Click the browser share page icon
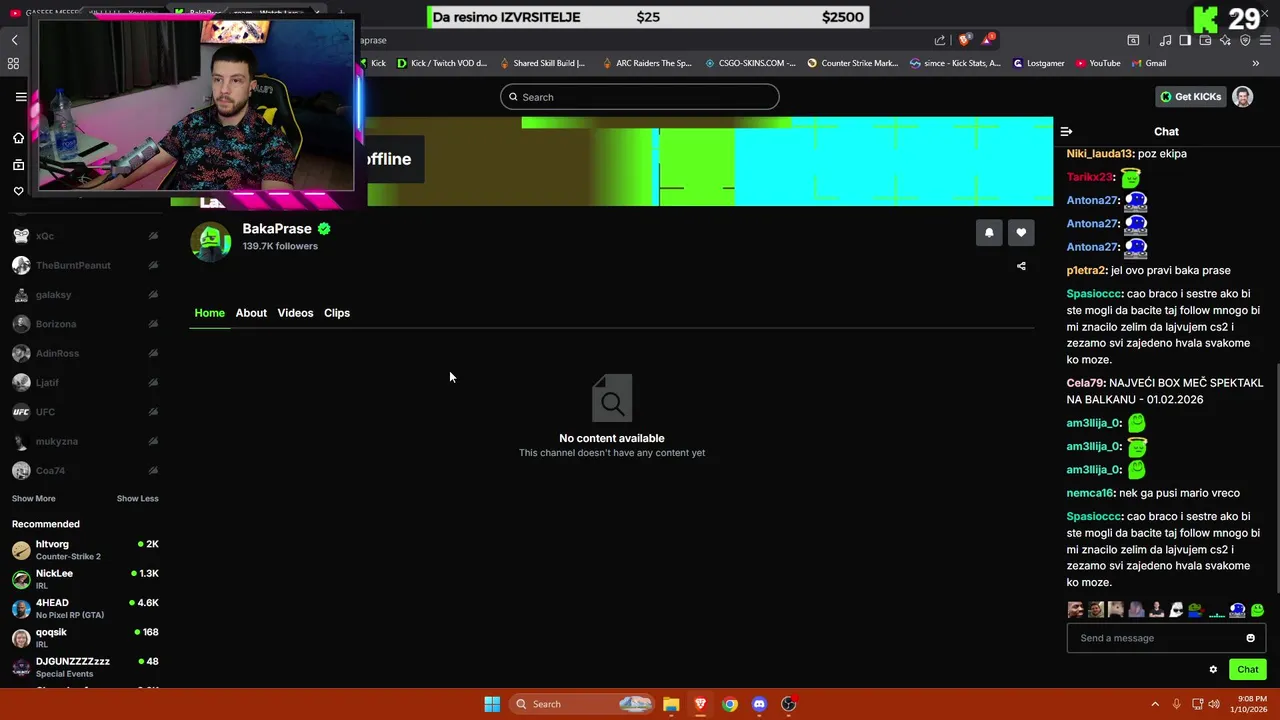Screen dimensions: 1280x720 click(940, 40)
